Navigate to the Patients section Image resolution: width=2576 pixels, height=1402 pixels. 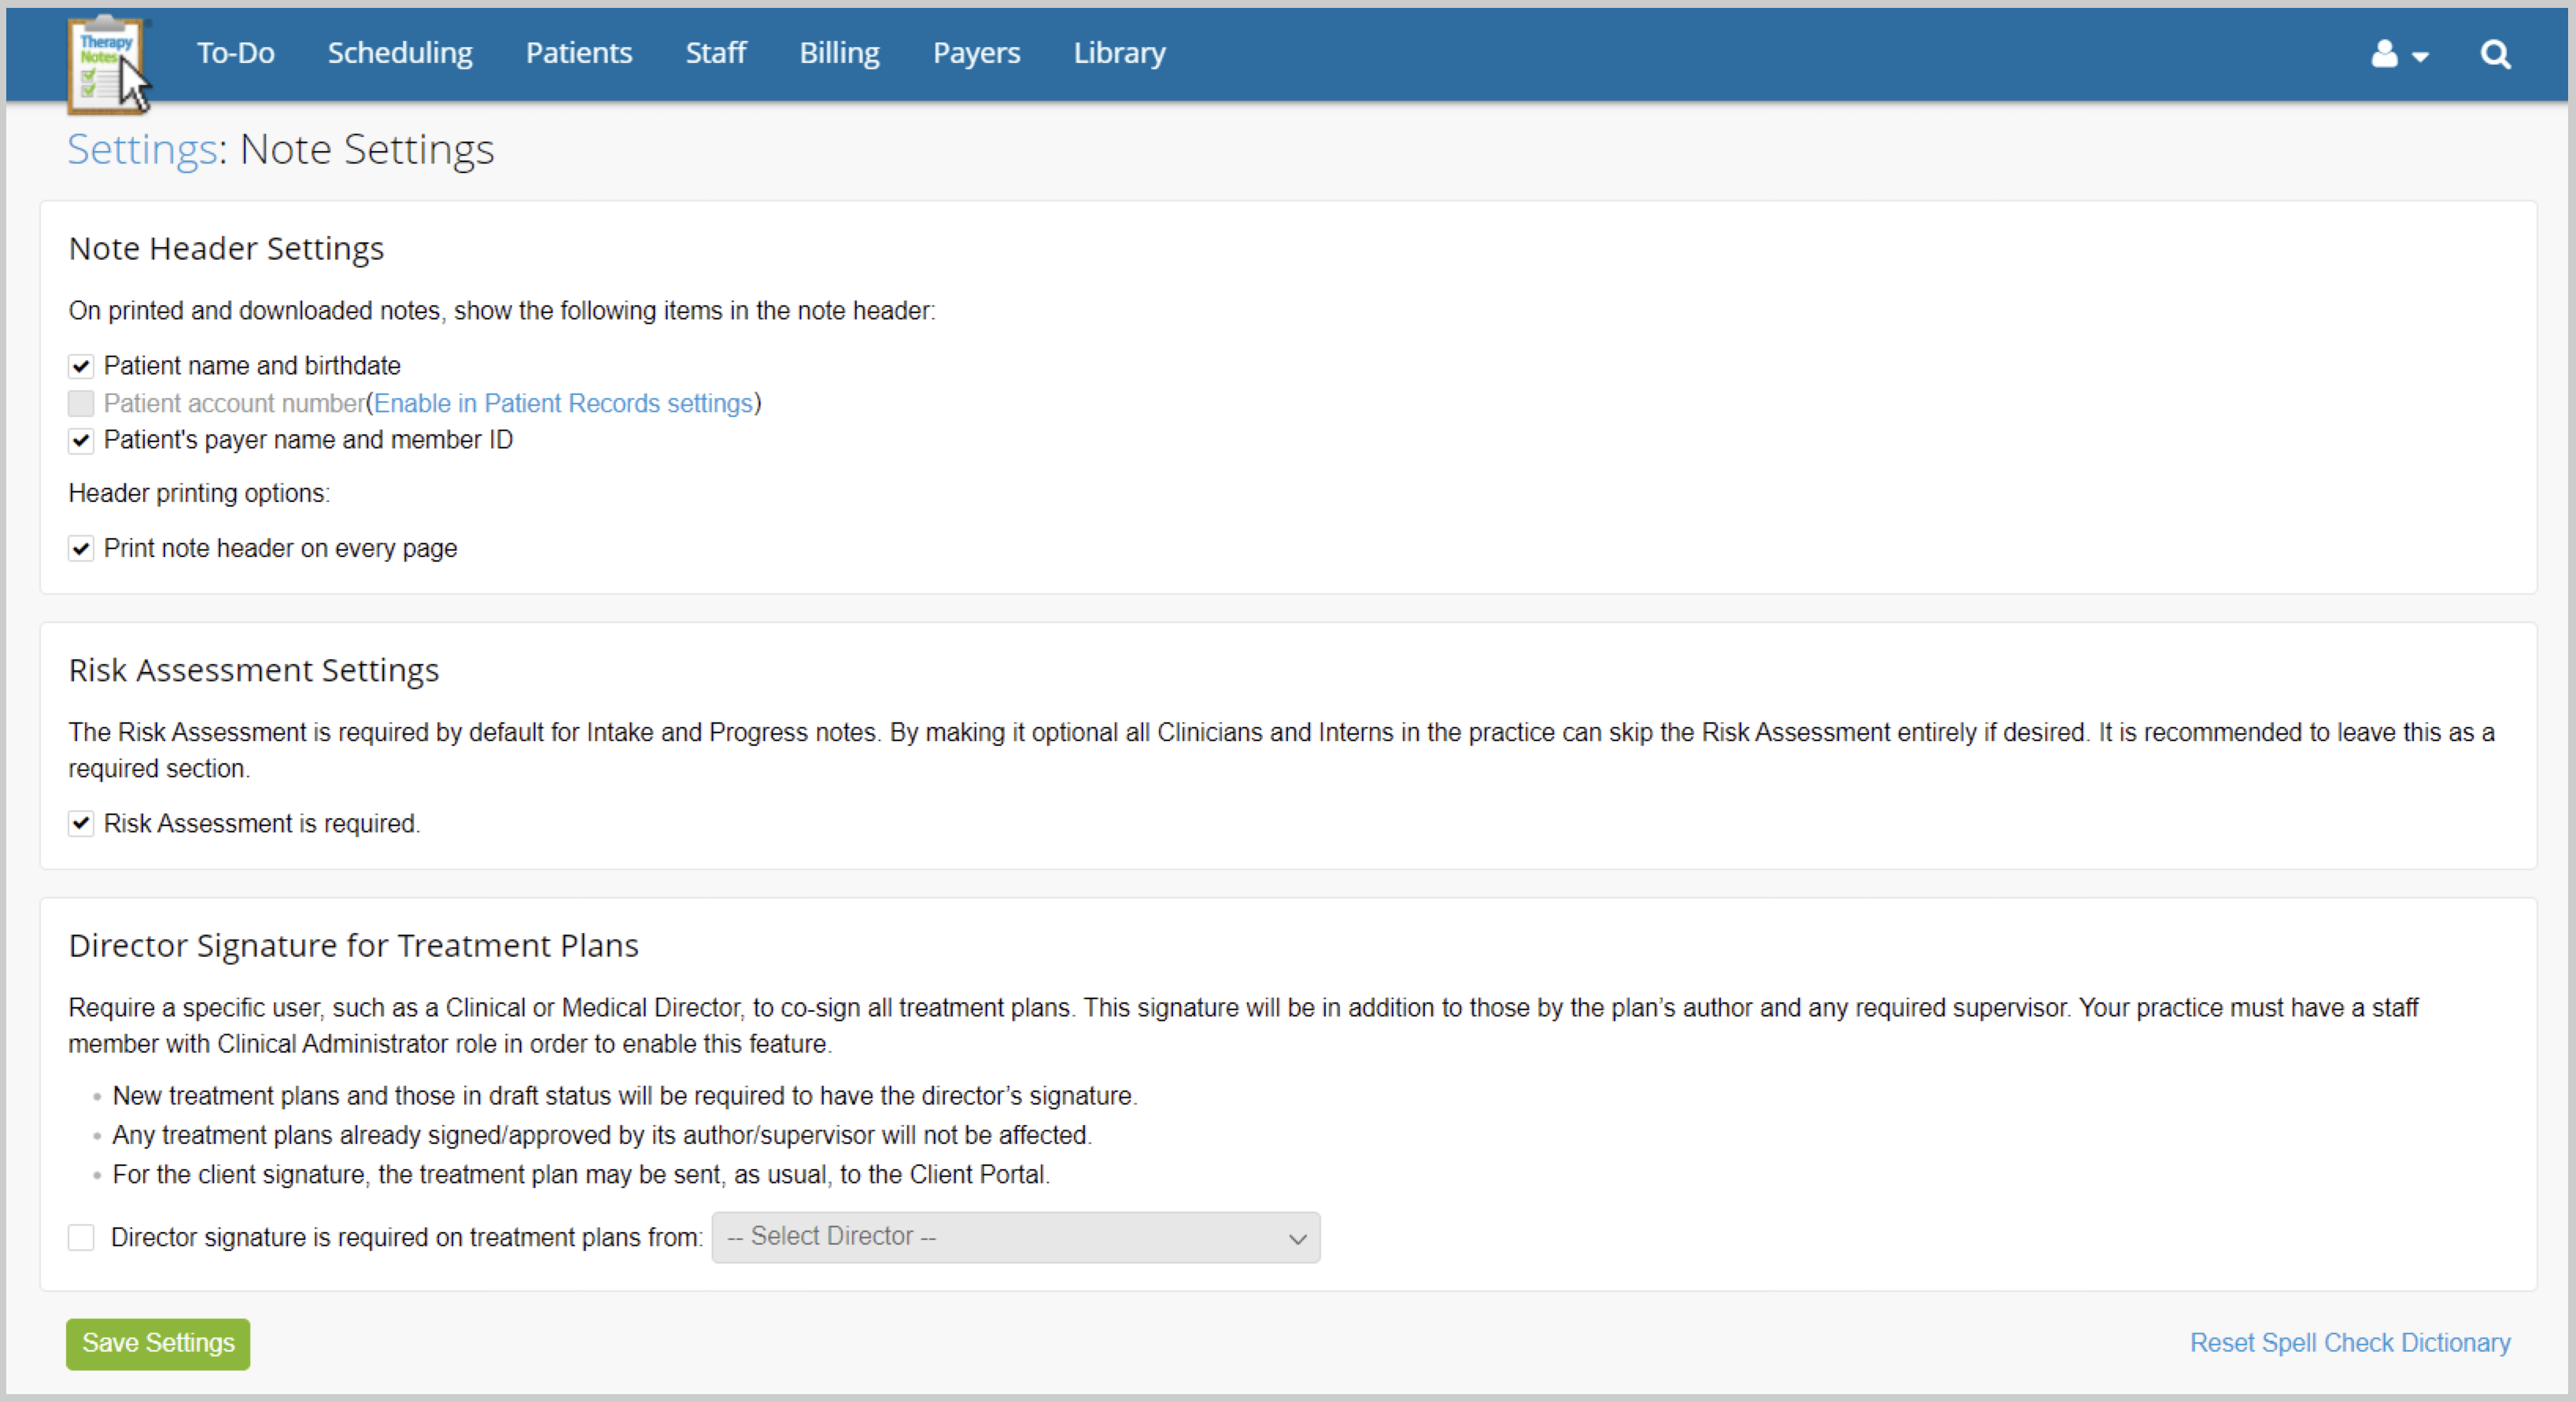tap(578, 53)
